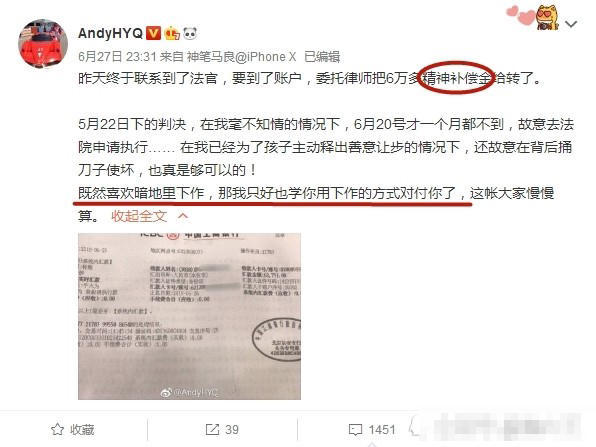The height and width of the screenshot is (447, 596).
Task: Click the repost share icon
Action: 212,430
